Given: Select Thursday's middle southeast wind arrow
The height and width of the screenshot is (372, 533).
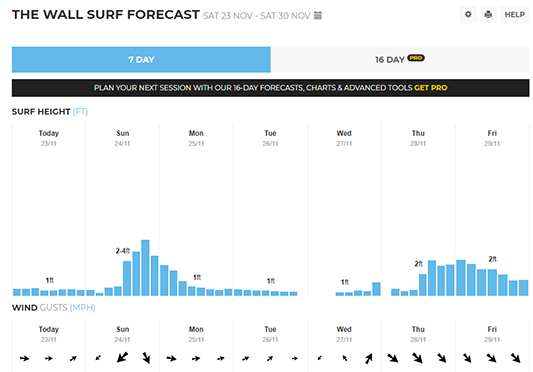Looking at the screenshot, I should tap(417, 358).
